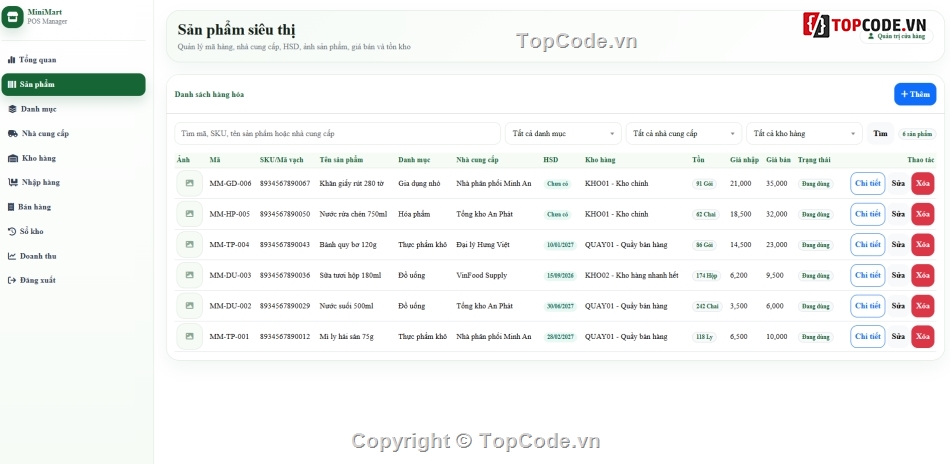Expand the Tất cả kho hàng dropdown
950x464 pixels.
804,133
